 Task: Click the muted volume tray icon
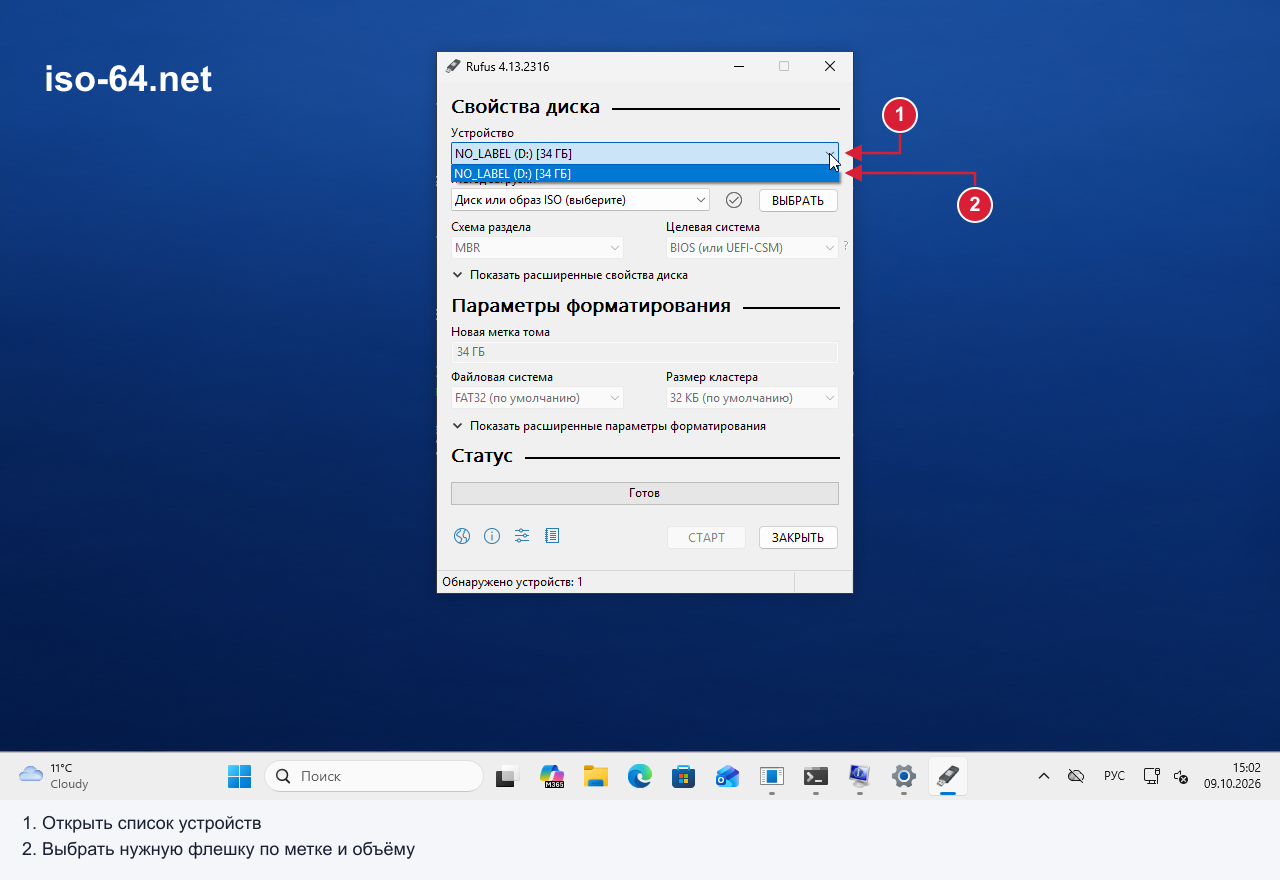click(1180, 776)
